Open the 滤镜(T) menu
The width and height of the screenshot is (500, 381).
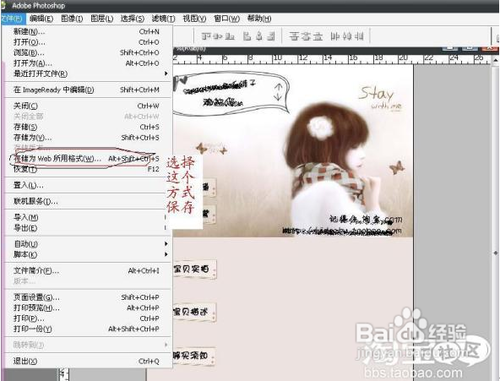163,19
